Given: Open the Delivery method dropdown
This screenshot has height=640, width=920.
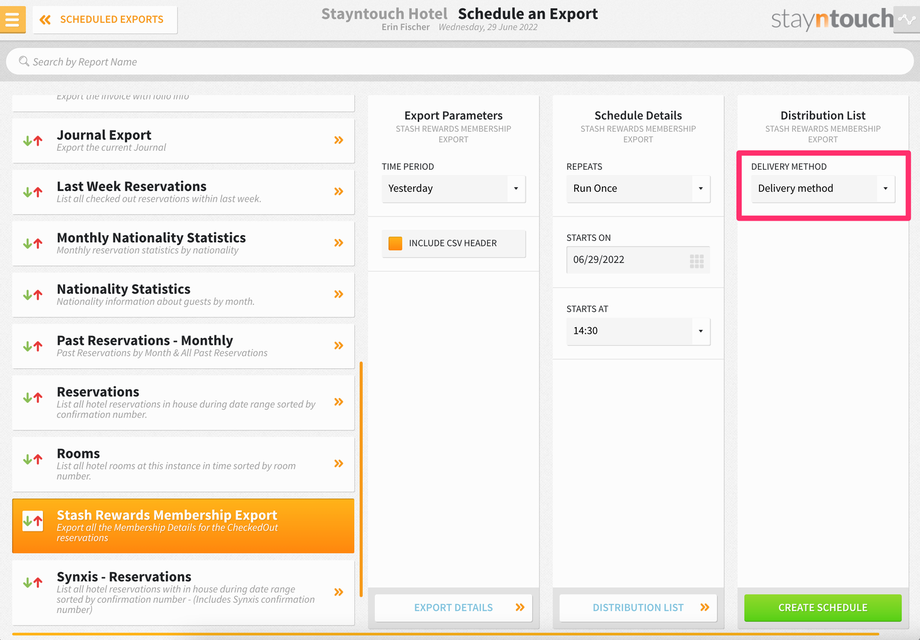Looking at the screenshot, I should [823, 189].
